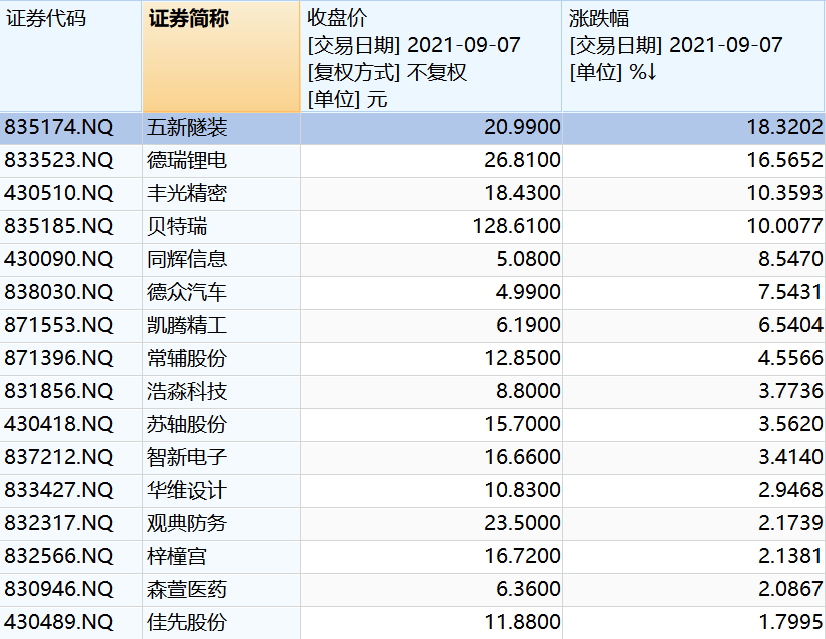Viewport: 826px width, 639px height.
Task: Click change value 4.5566
Action: click(x=791, y=358)
